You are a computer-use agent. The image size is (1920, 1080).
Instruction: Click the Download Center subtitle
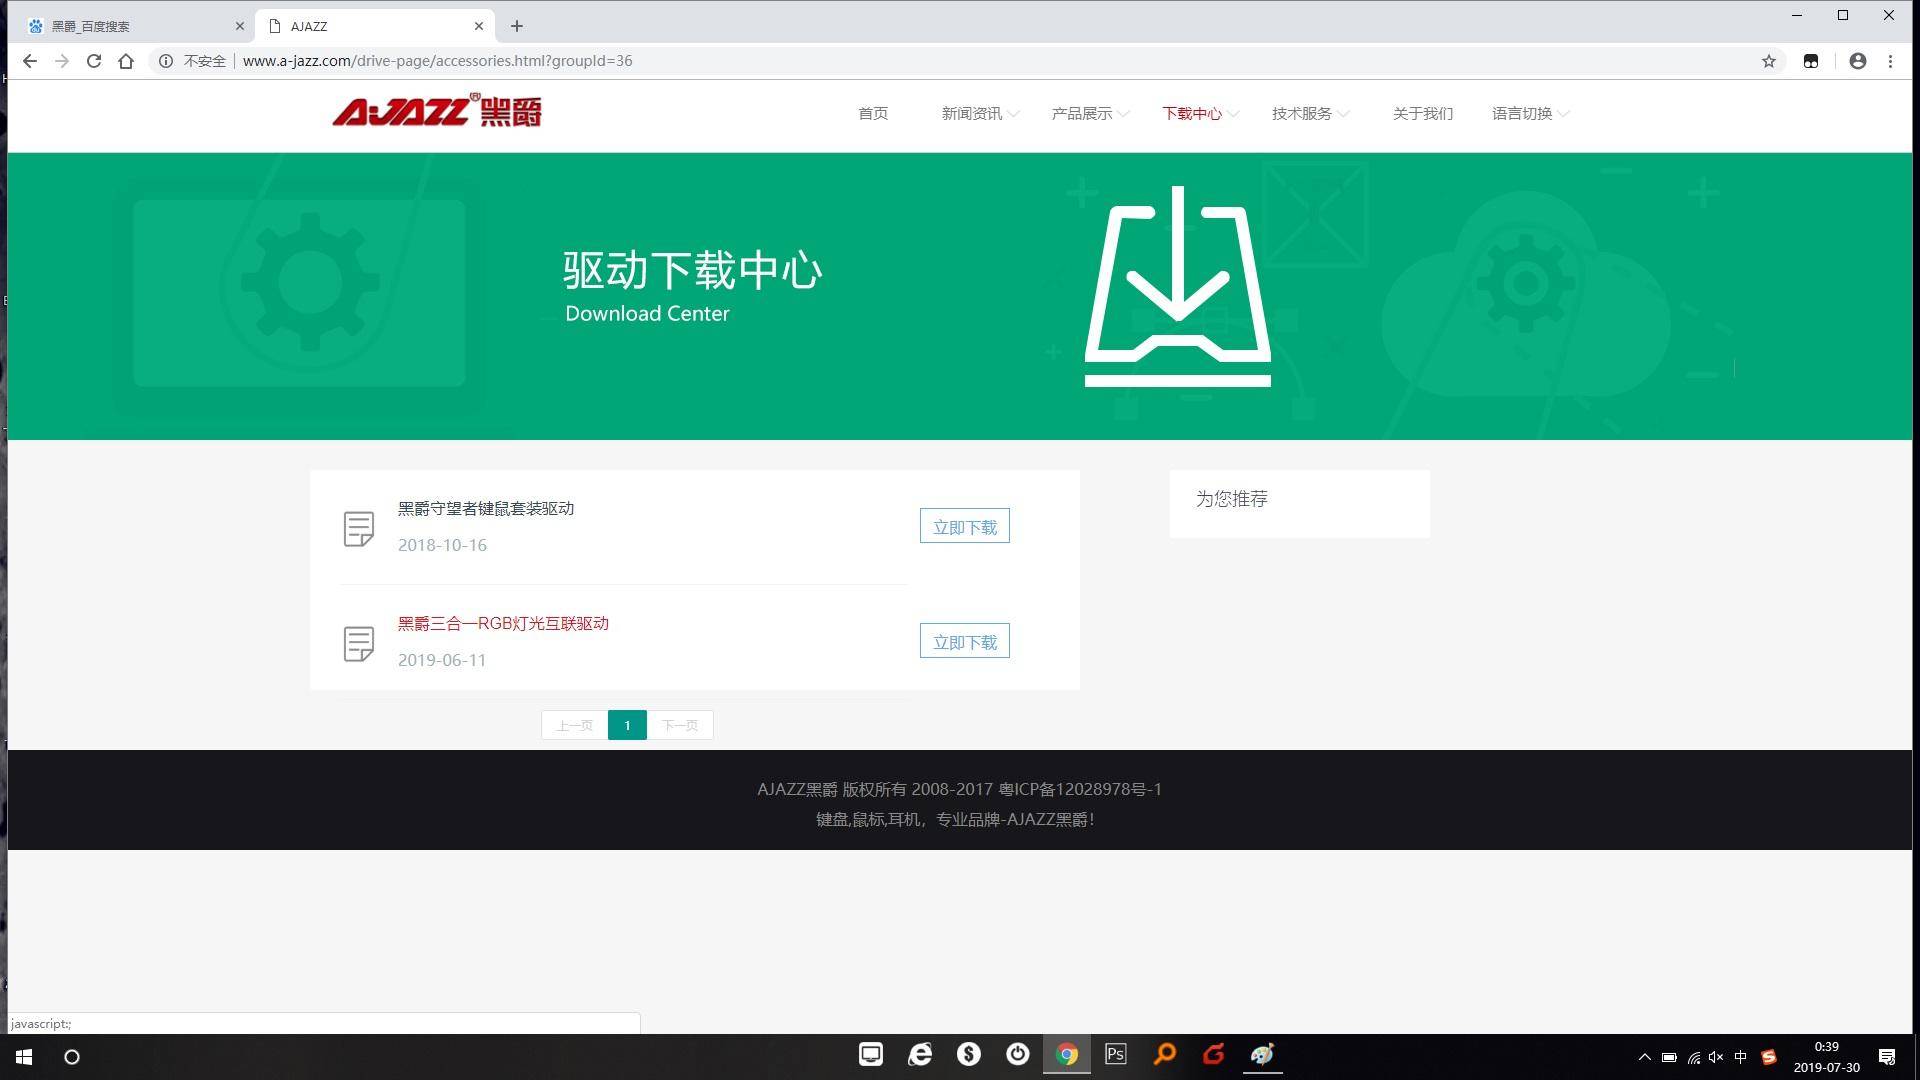coord(647,314)
